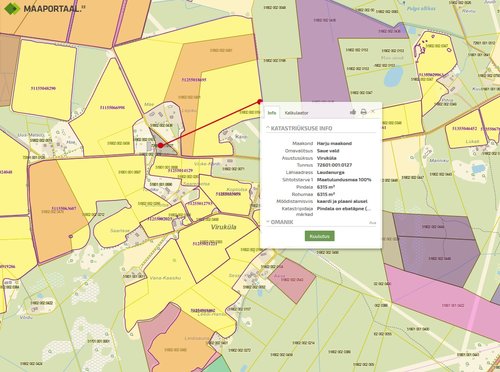The image size is (500, 372).
Task: Click the red line endpoint near popup corner
Action: 260,101
